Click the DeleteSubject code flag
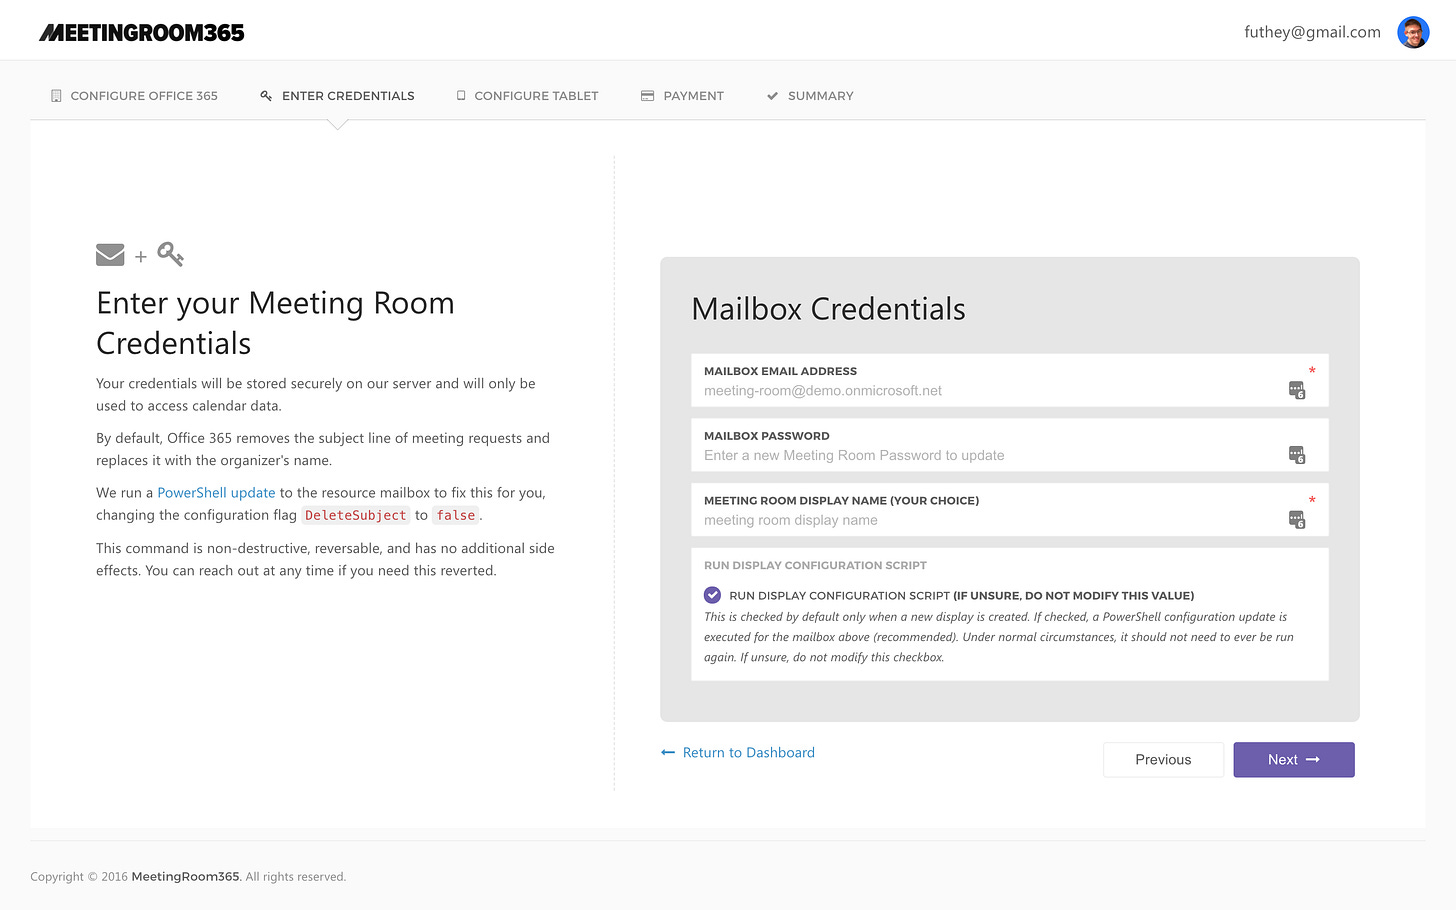This screenshot has height=910, width=1456. tap(356, 515)
